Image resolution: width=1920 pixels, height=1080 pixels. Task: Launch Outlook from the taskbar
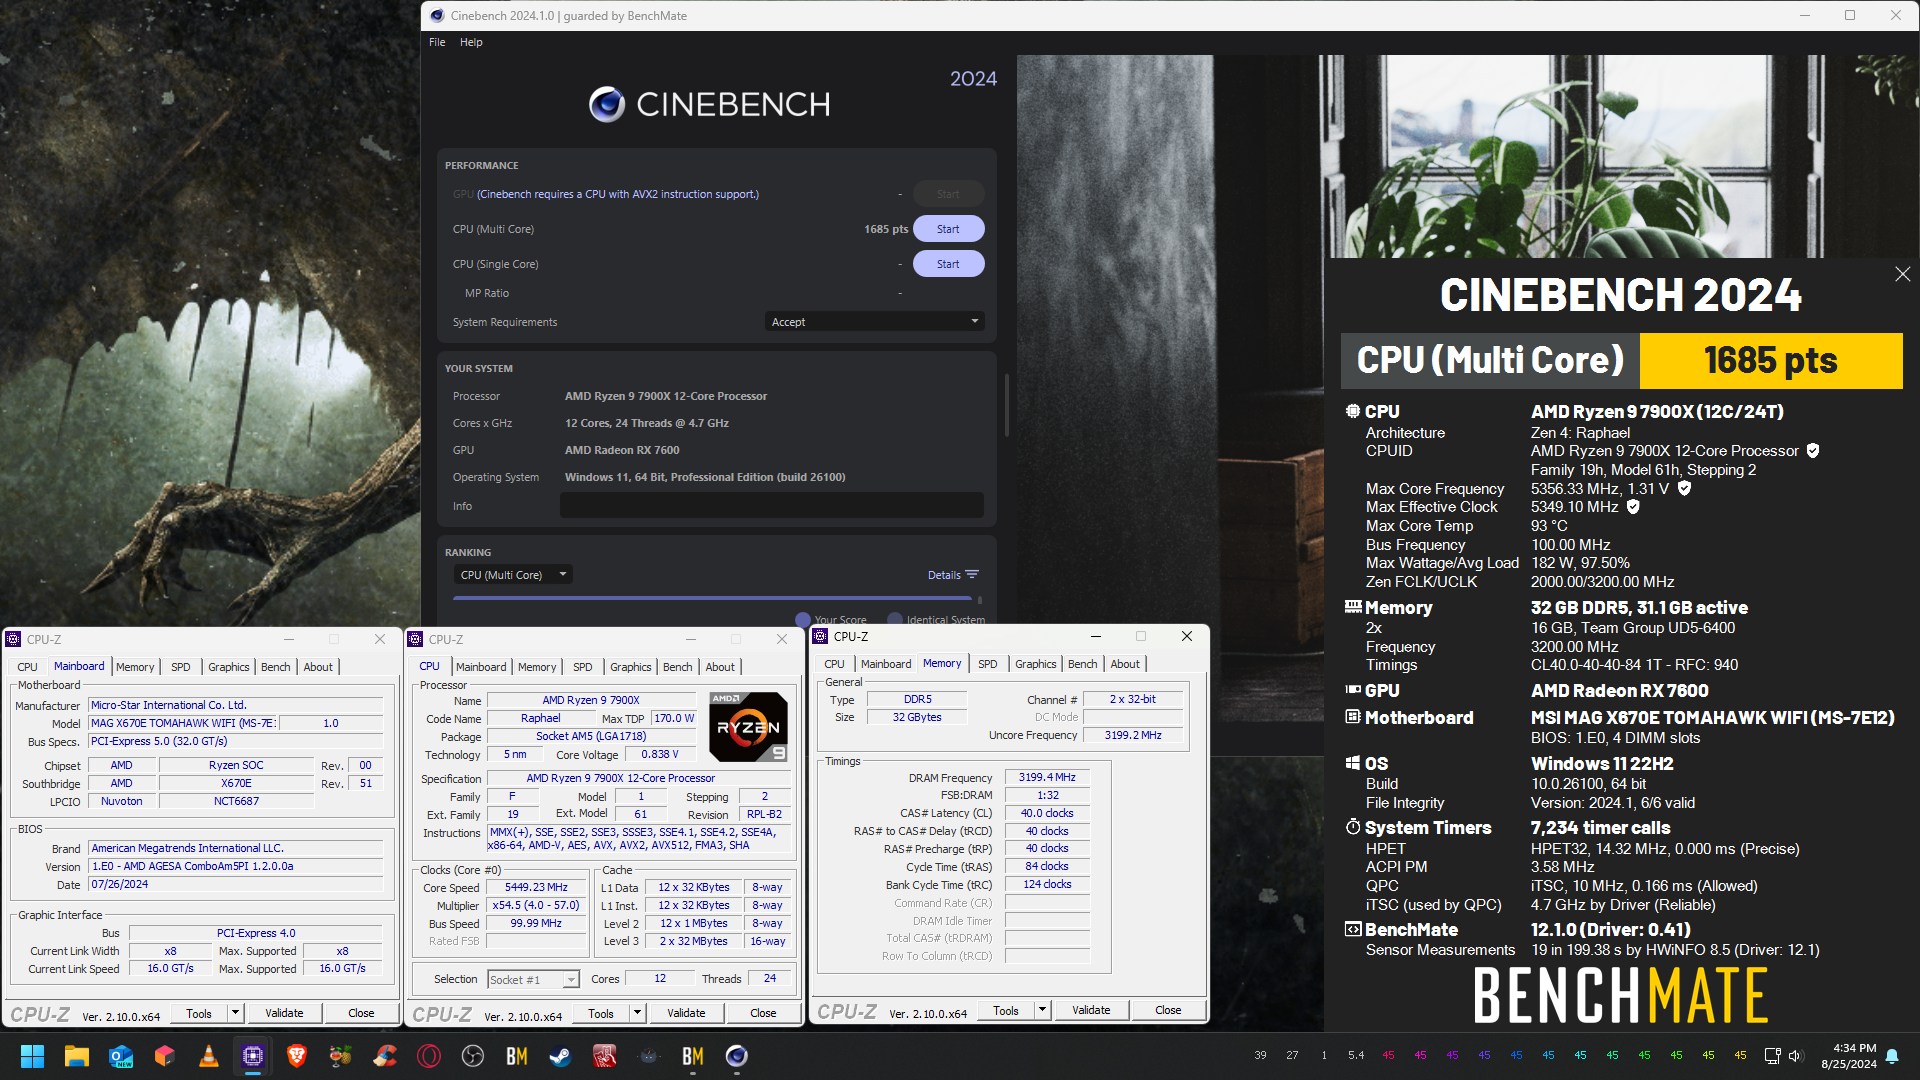click(x=120, y=1056)
